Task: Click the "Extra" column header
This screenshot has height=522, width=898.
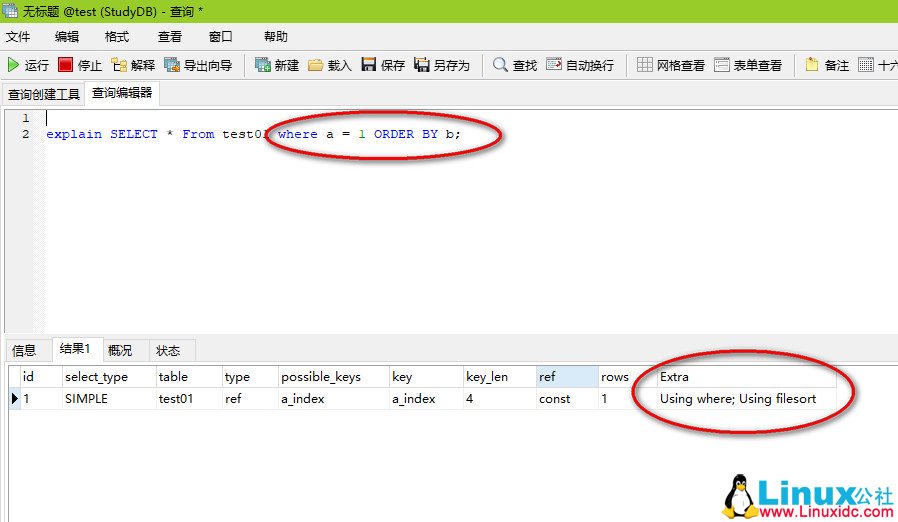Action: point(746,376)
